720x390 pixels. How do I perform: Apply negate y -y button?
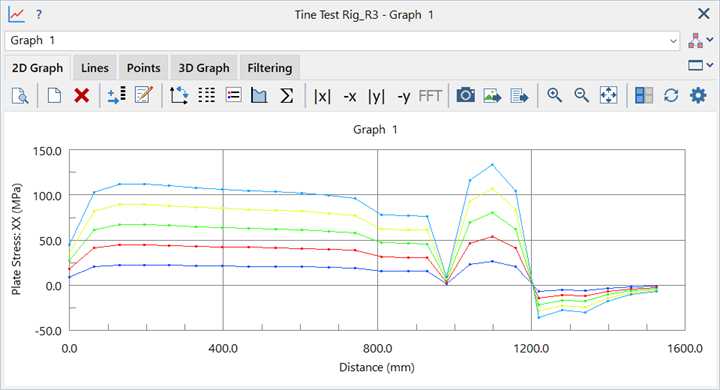[x=404, y=96]
